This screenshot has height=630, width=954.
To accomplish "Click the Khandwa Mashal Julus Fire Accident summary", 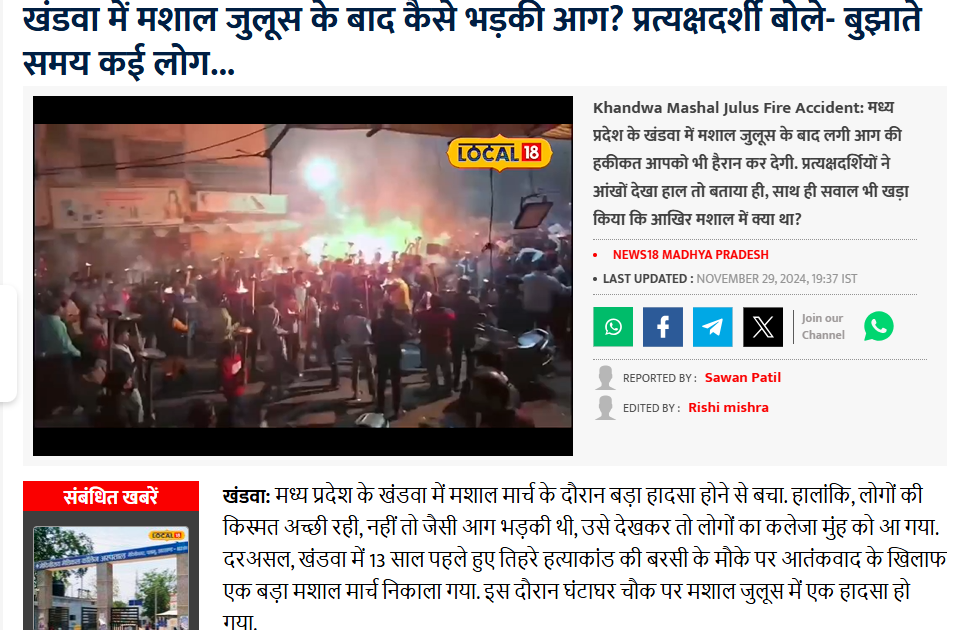I will (750, 163).
